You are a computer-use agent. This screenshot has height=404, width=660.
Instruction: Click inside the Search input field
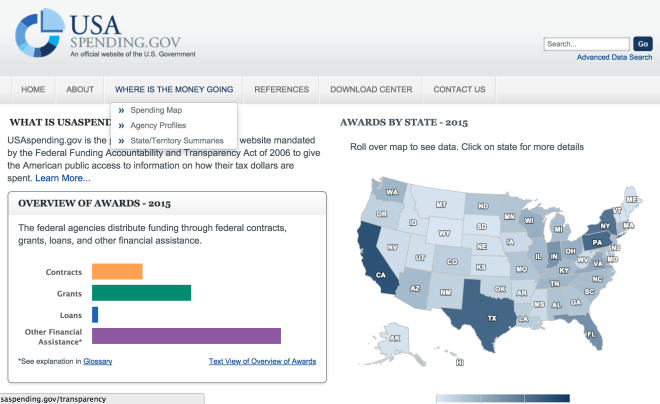pyautogui.click(x=585, y=44)
